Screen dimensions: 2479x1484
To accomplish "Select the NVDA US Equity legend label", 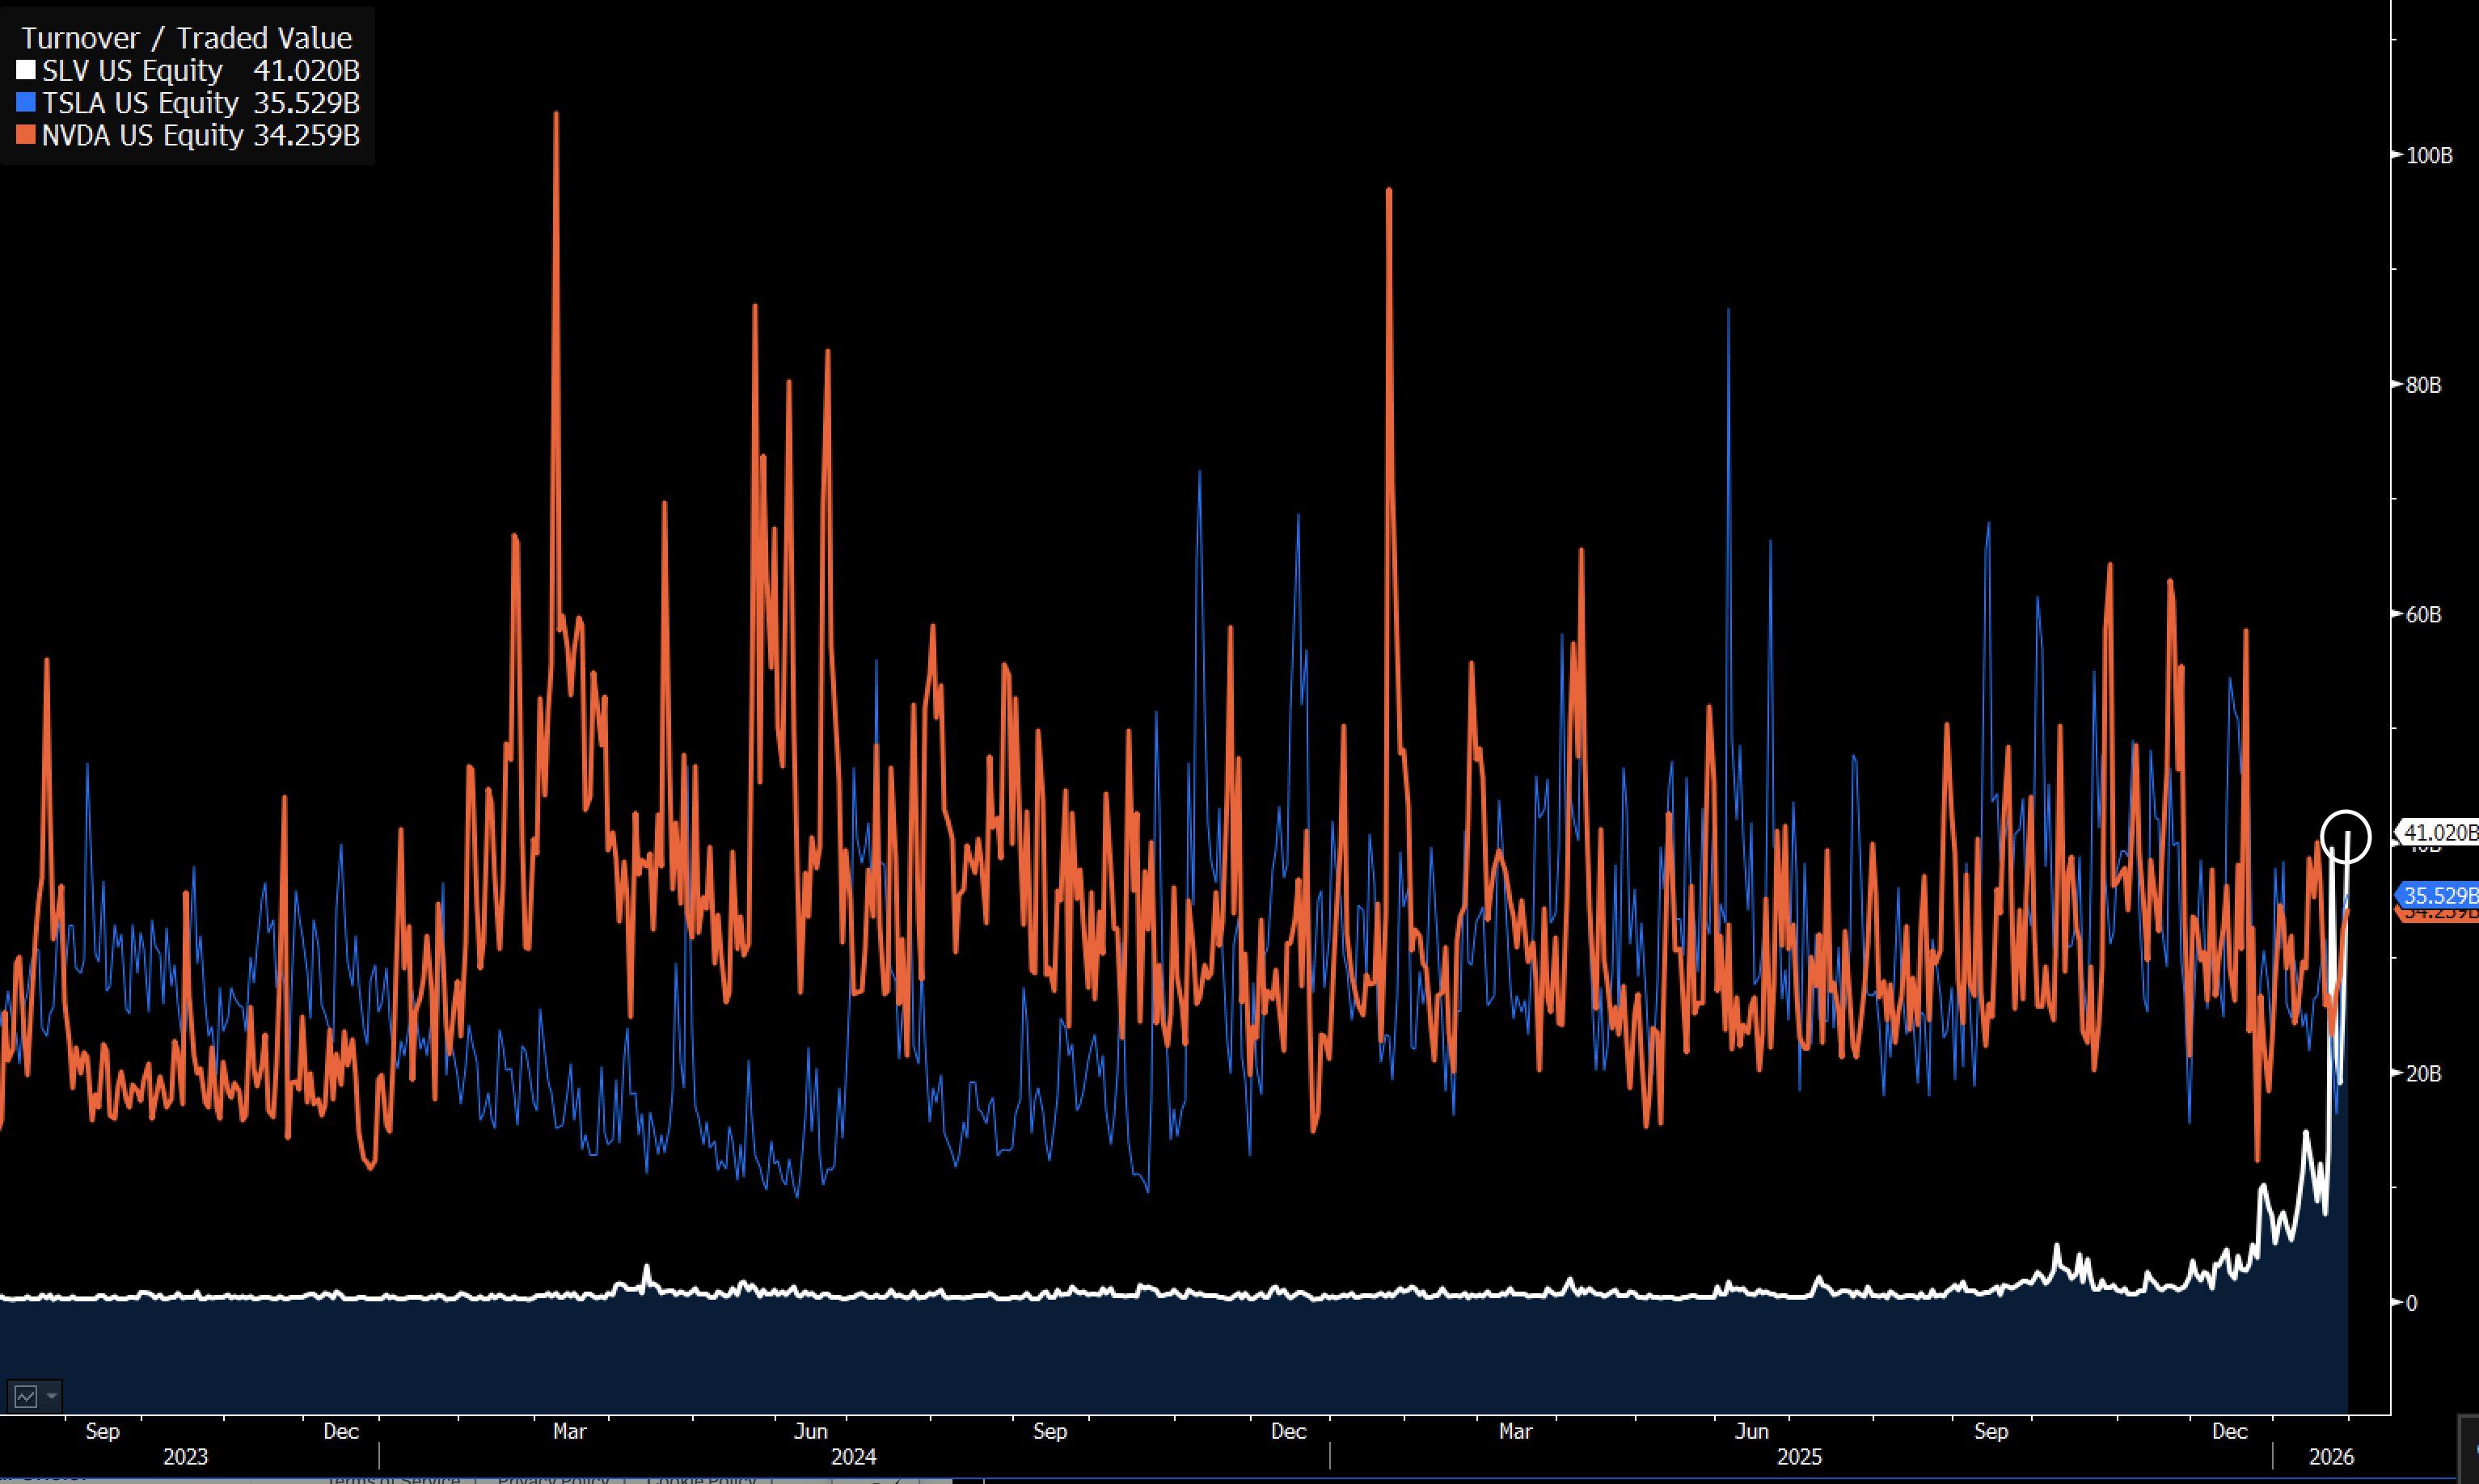I will [x=142, y=135].
